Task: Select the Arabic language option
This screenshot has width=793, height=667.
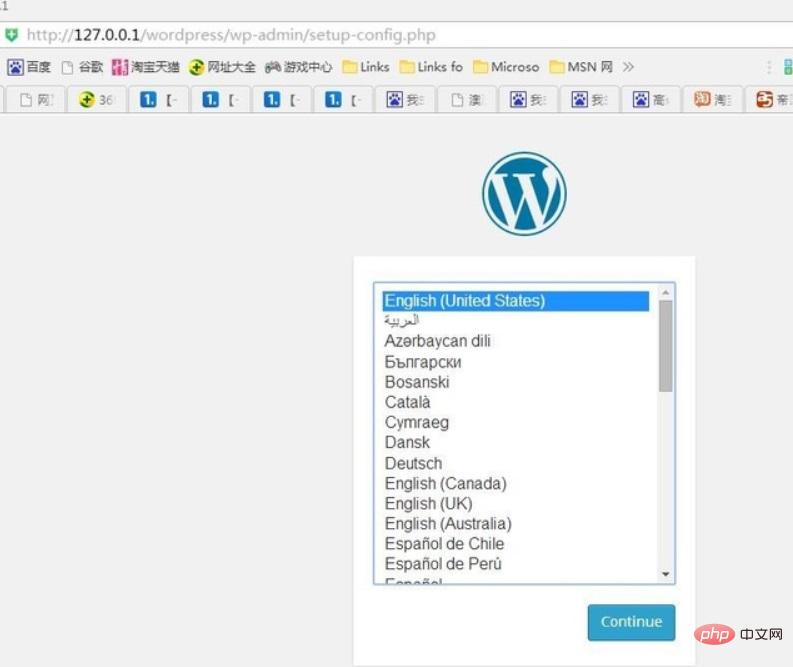Action: [x=516, y=321]
